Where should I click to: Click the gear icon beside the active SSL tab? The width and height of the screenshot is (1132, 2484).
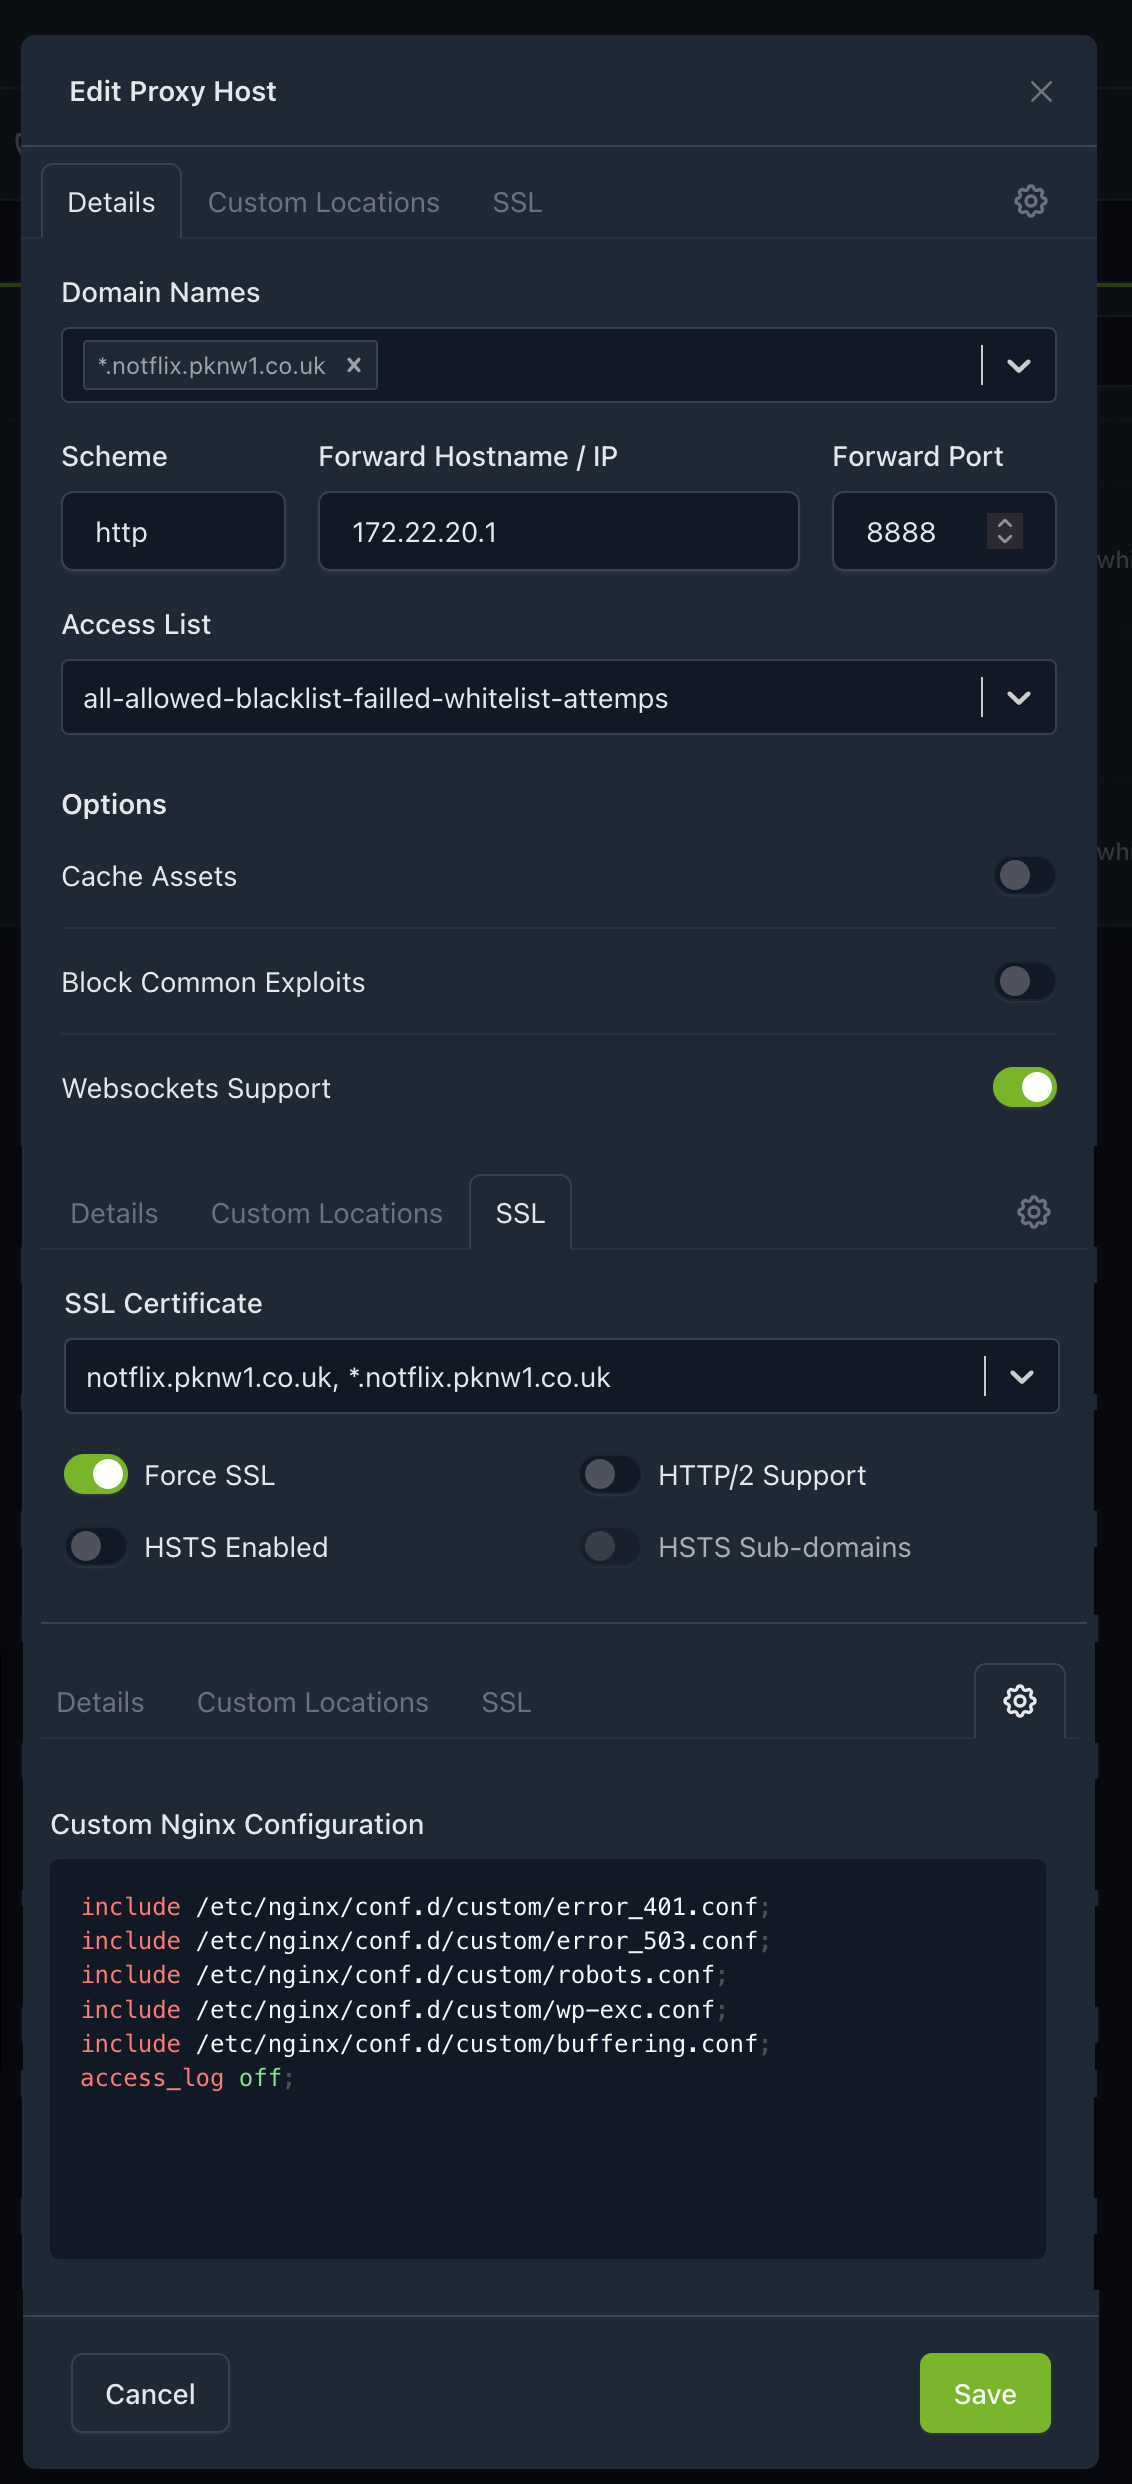[1033, 1212]
